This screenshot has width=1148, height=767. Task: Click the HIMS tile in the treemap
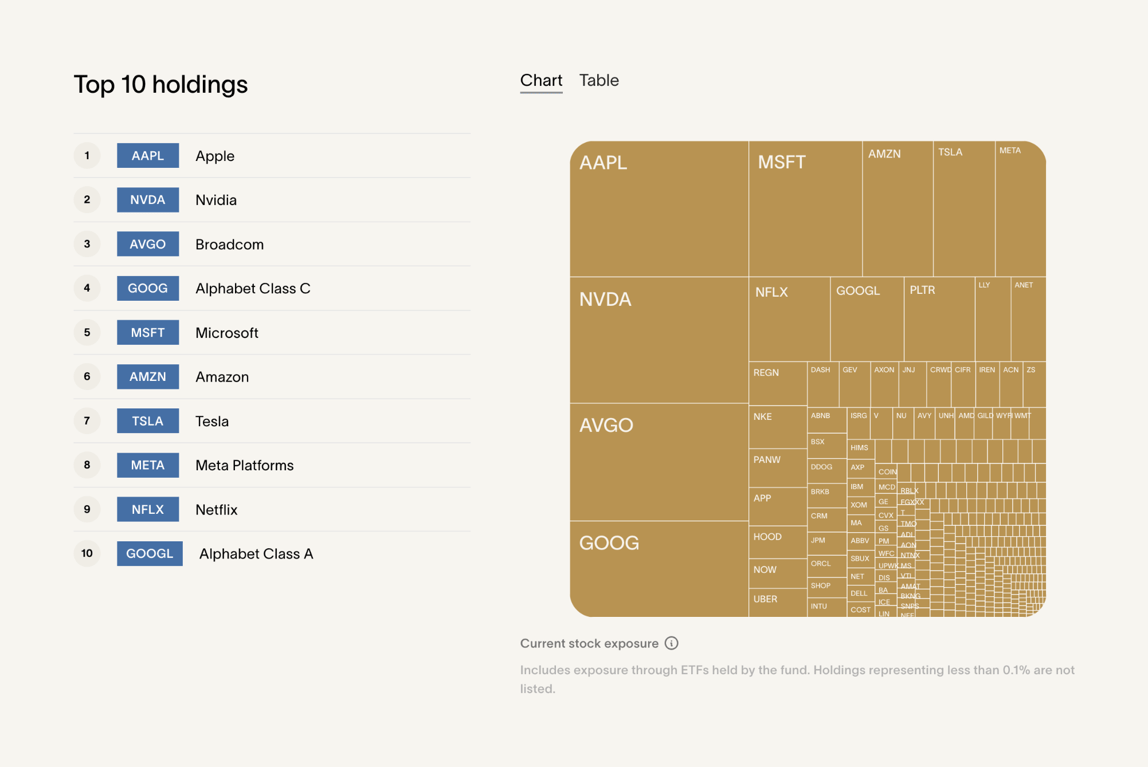pyautogui.click(x=861, y=449)
